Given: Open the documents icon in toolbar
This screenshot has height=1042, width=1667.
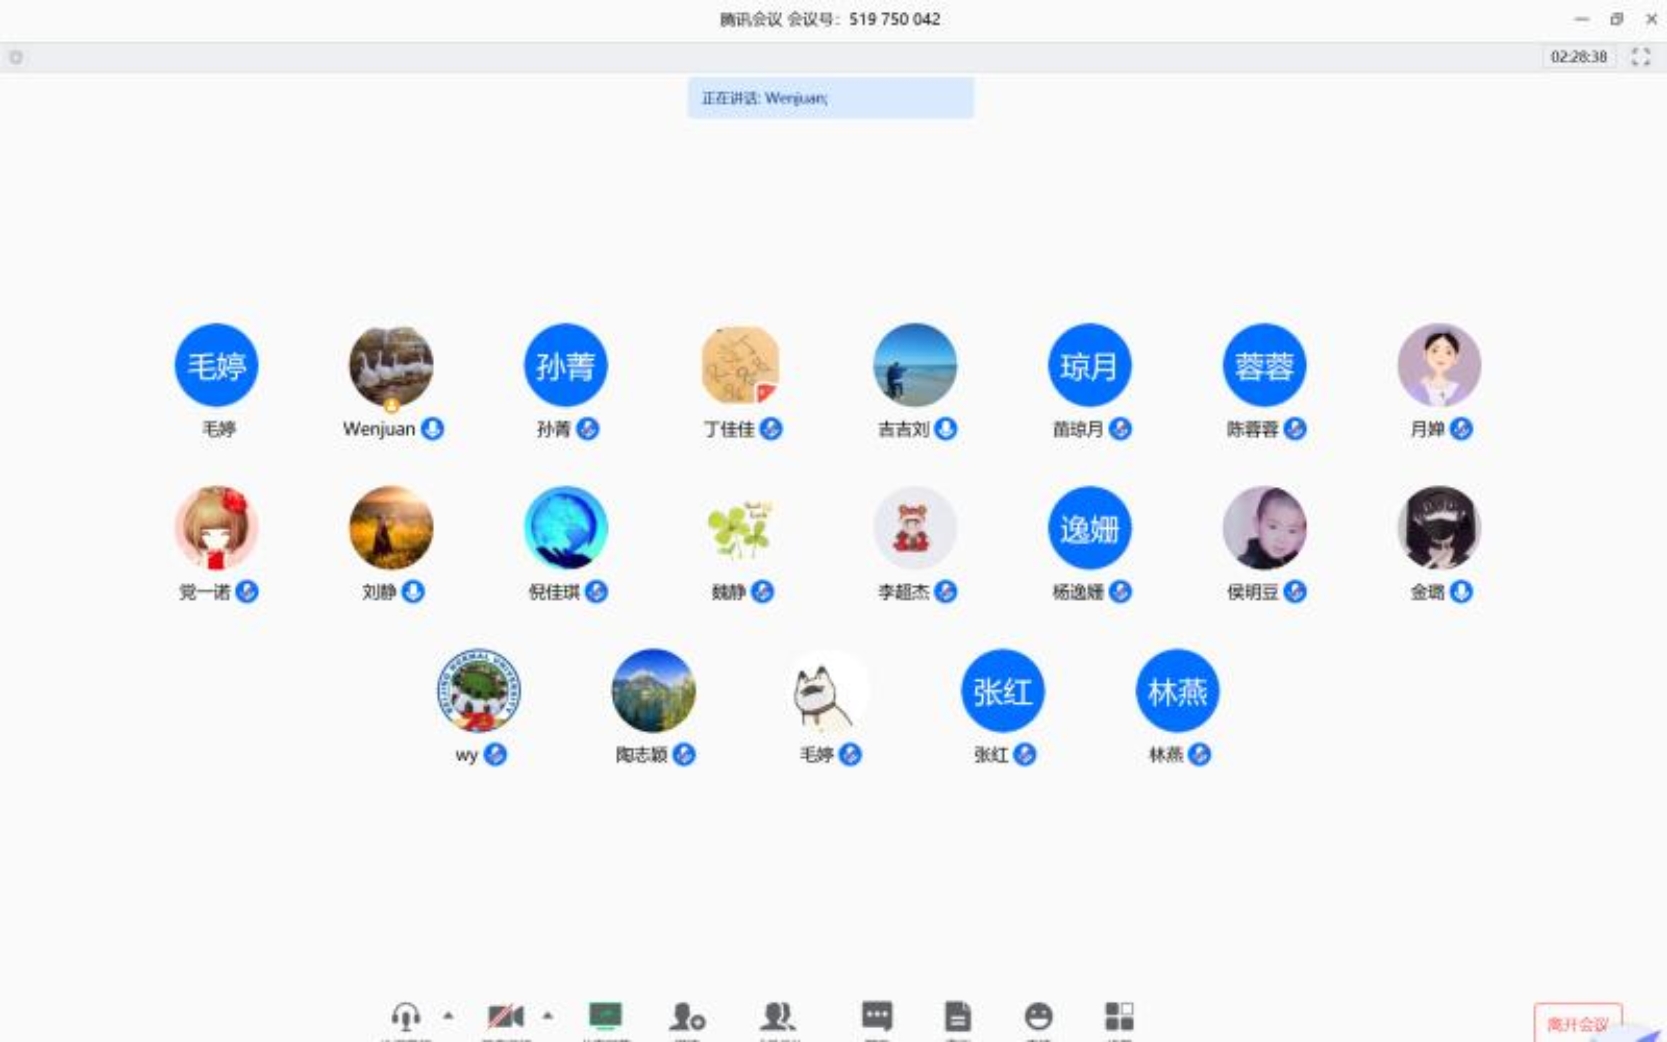Looking at the screenshot, I should coord(957,1017).
